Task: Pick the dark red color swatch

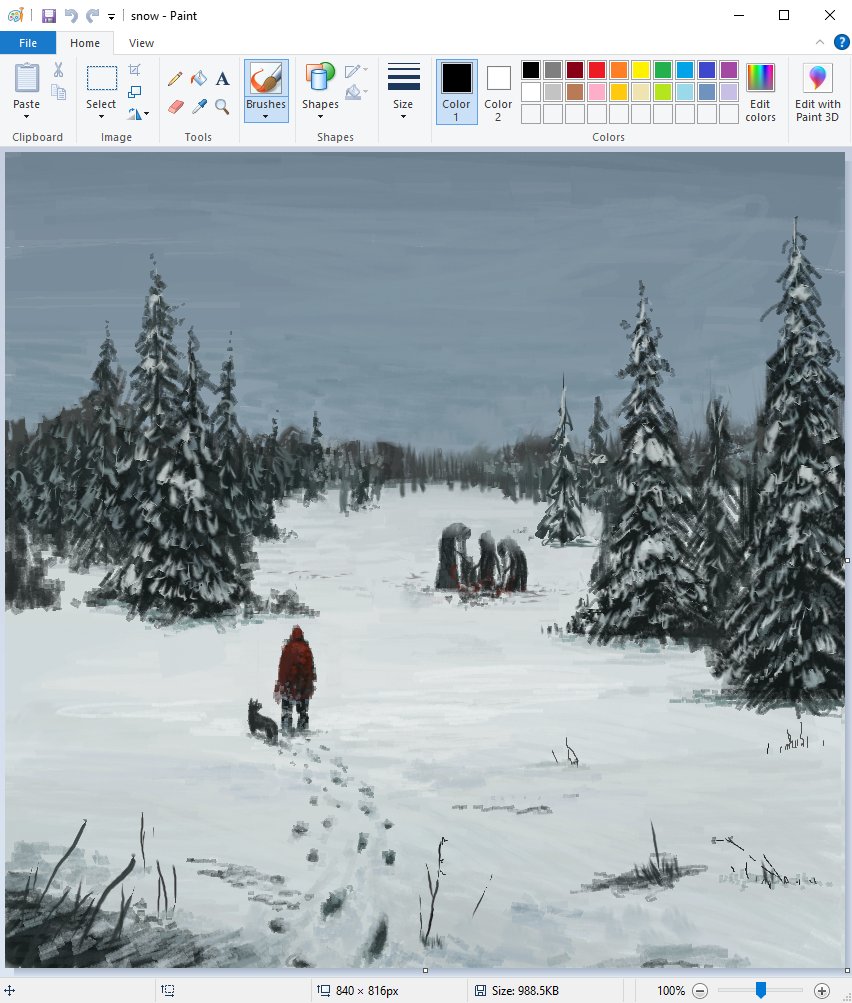Action: tap(575, 70)
